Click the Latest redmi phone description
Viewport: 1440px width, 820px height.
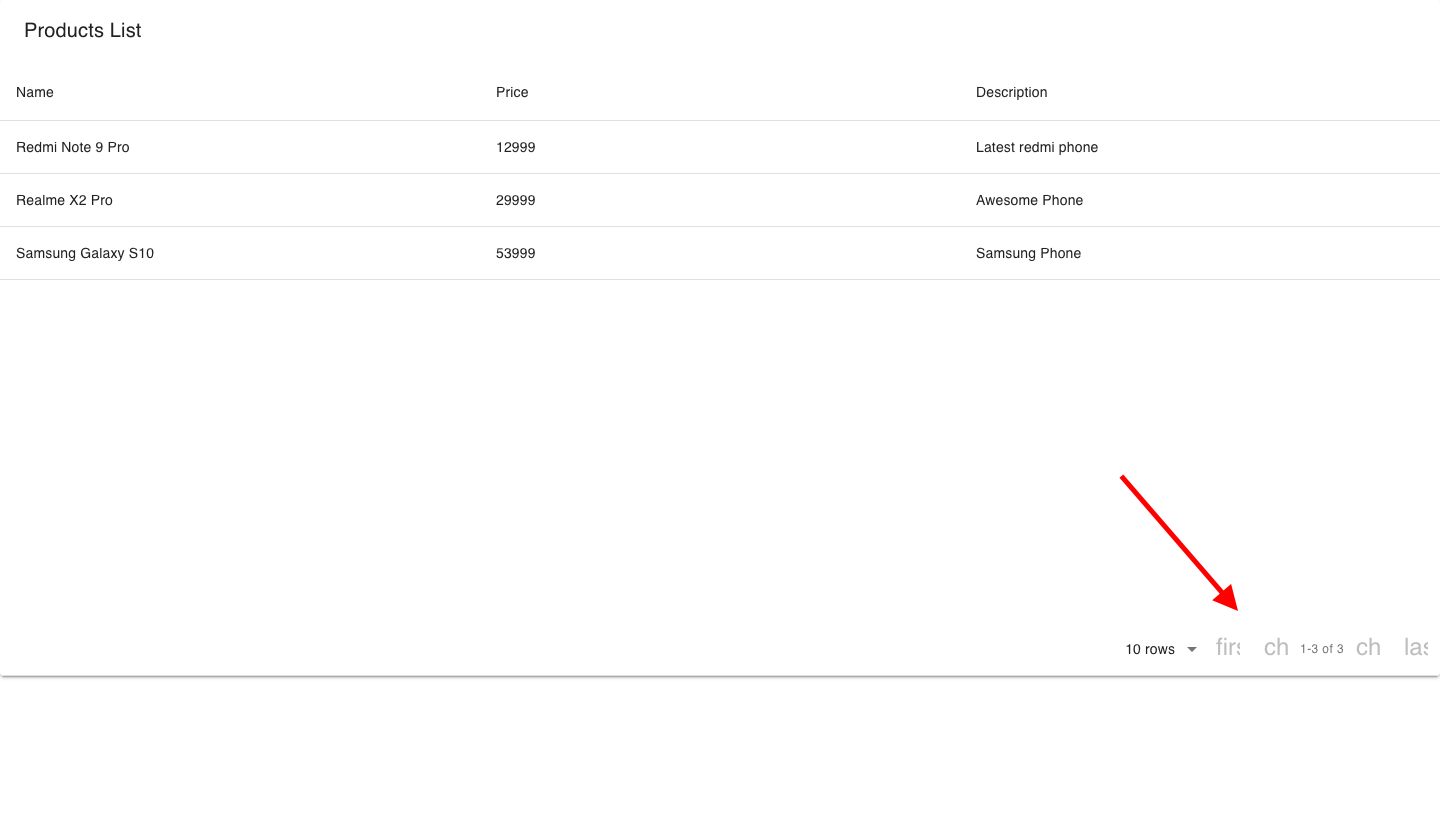(x=1036, y=147)
